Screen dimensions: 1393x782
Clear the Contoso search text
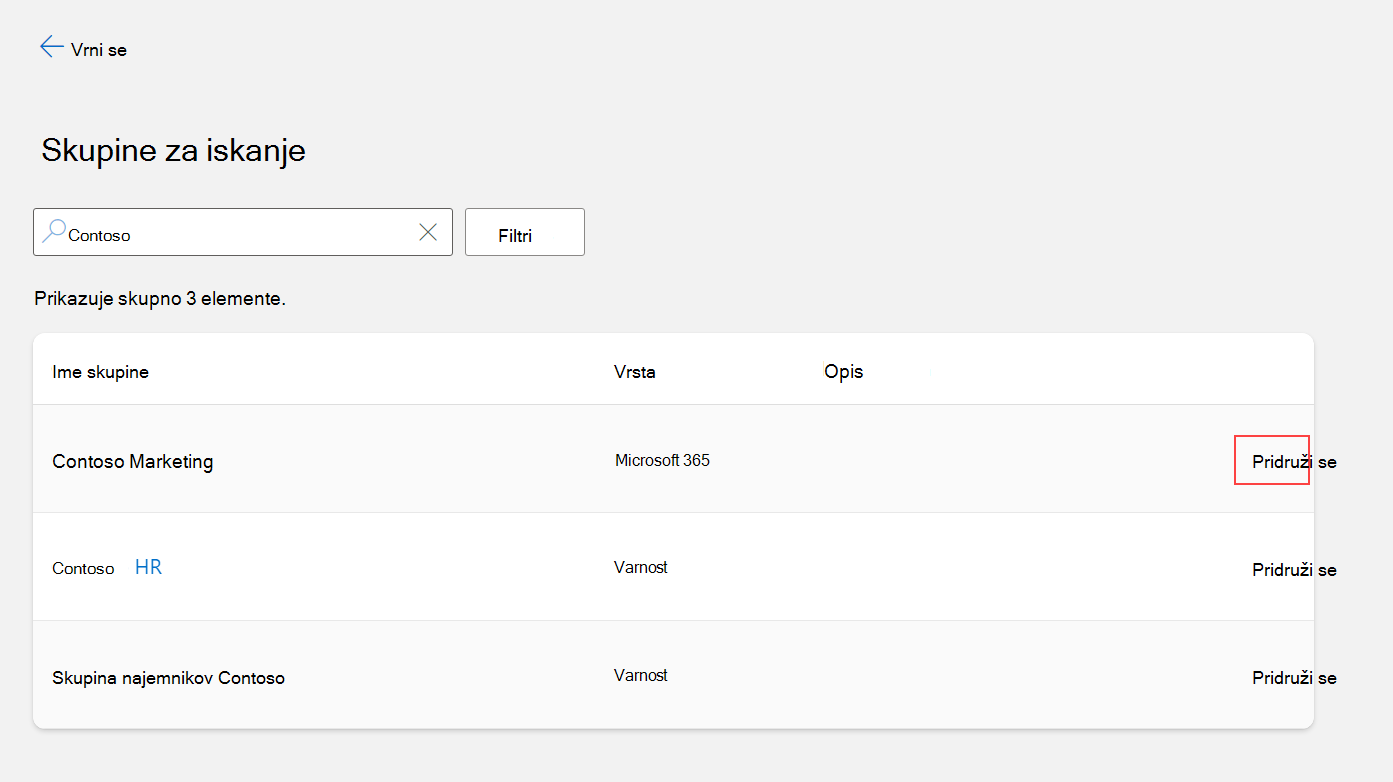click(428, 232)
